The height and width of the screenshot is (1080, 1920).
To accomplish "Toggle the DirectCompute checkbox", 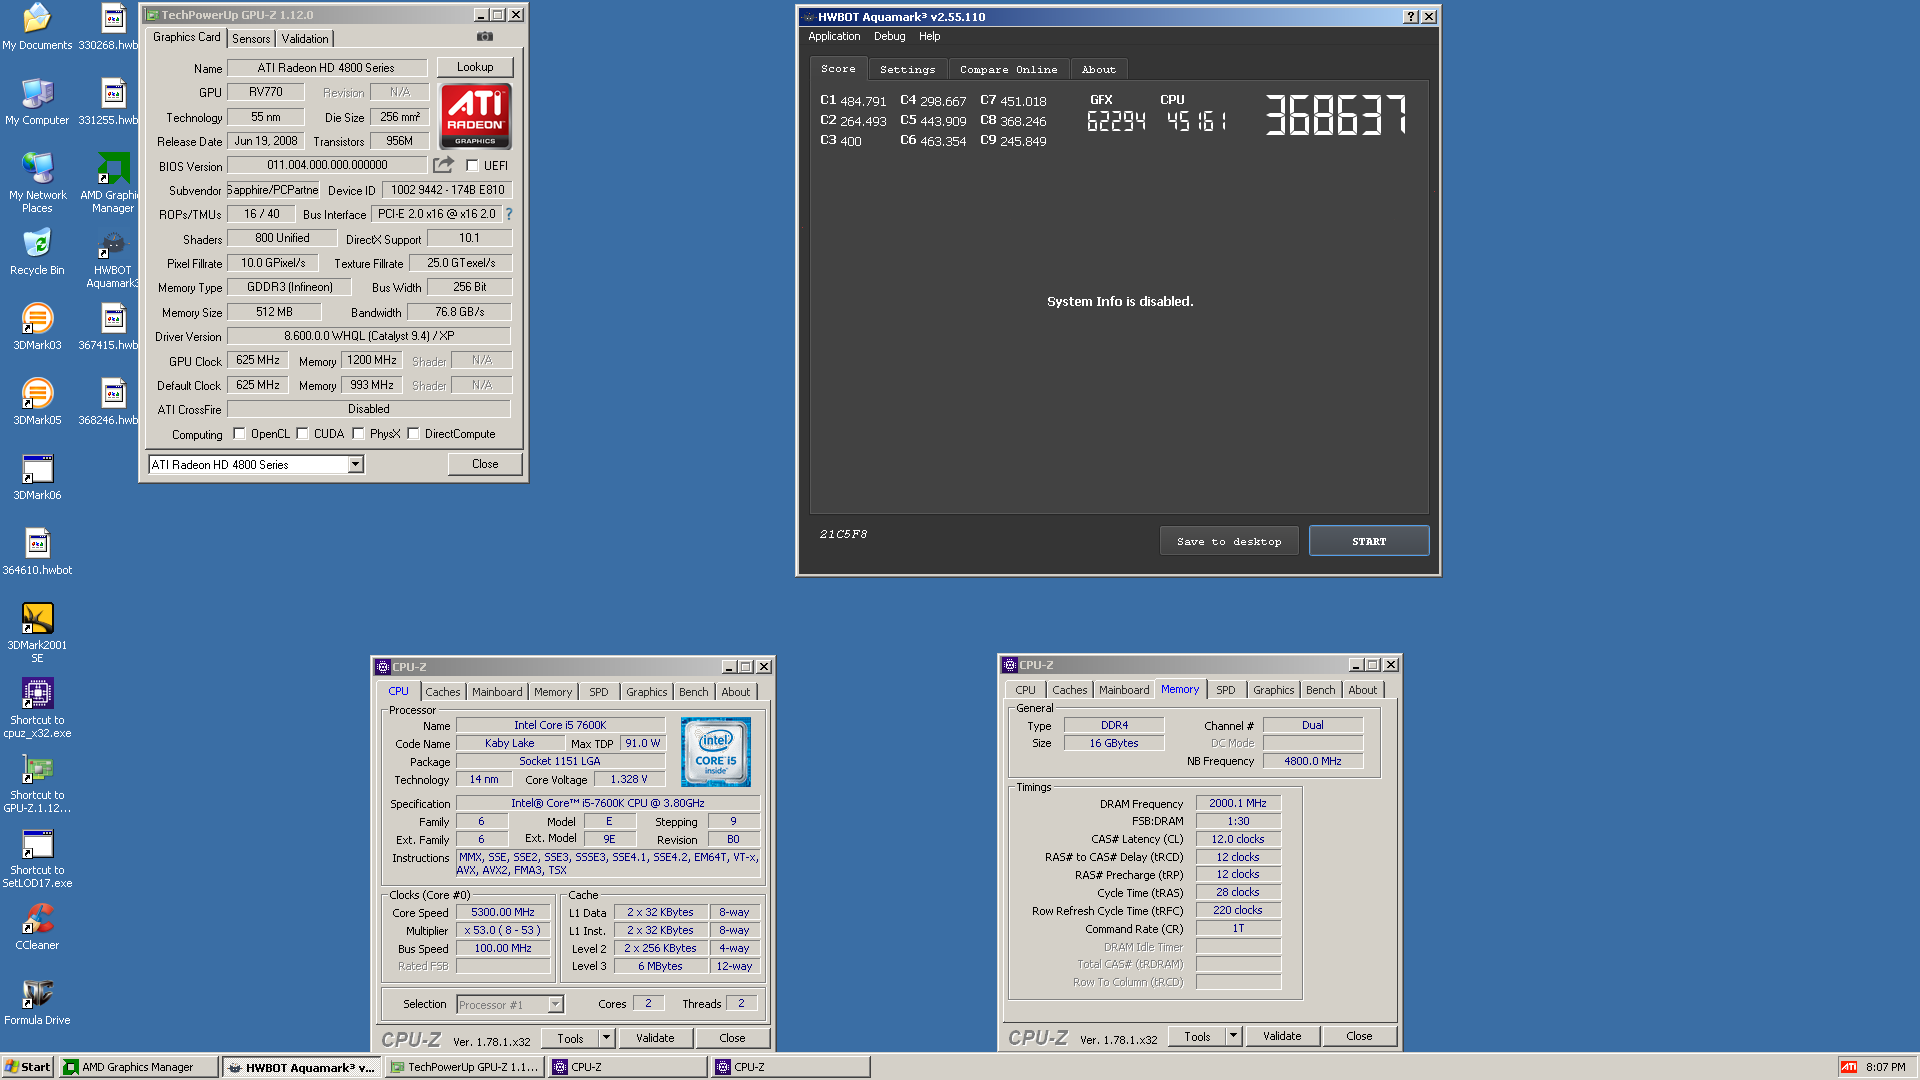I will [413, 434].
